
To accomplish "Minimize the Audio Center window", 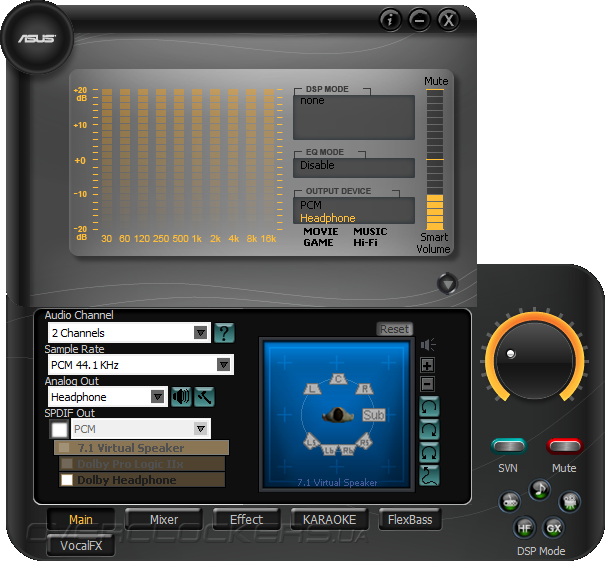I will pyautogui.click(x=419, y=19).
